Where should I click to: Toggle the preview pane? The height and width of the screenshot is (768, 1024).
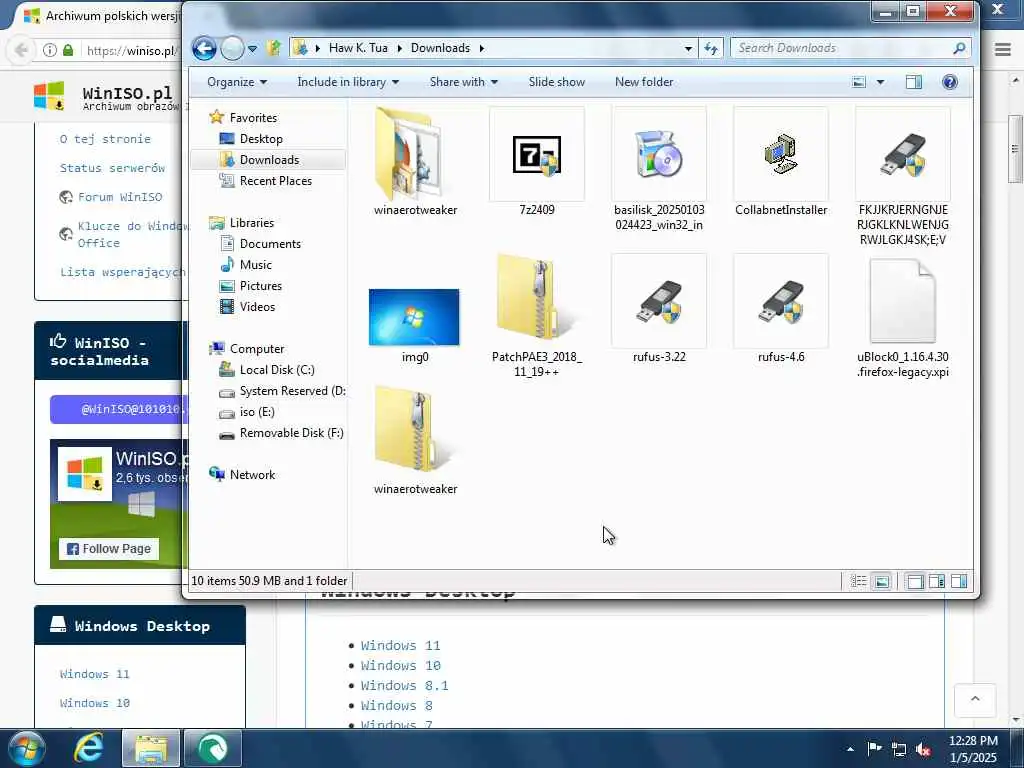tap(914, 82)
